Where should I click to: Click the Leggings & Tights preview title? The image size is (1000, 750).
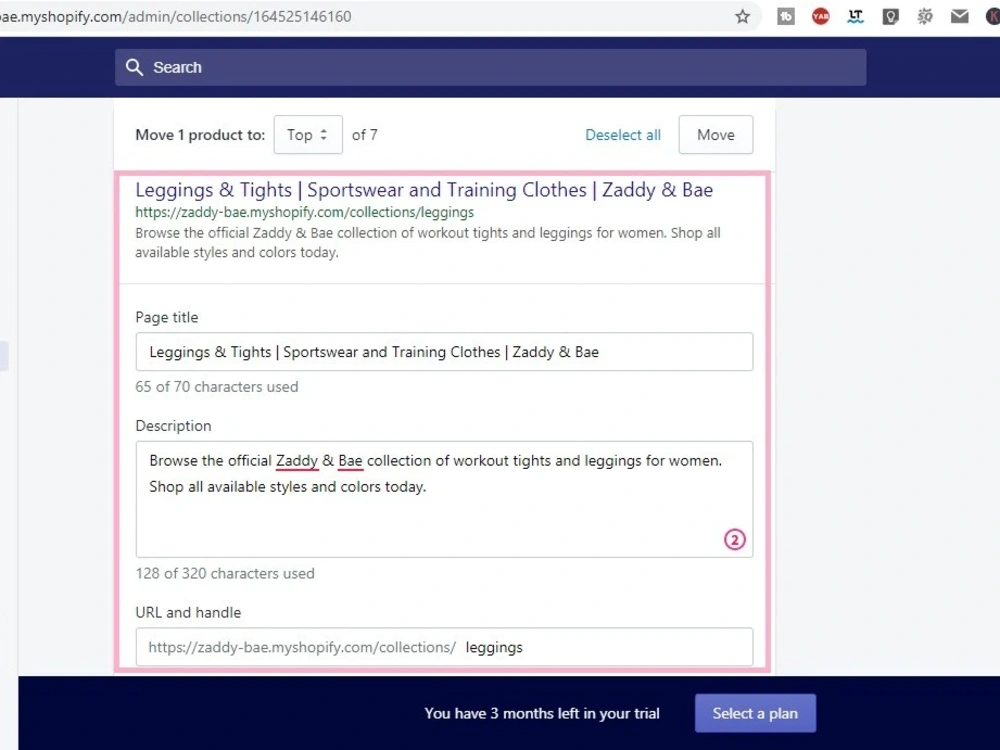pos(424,190)
